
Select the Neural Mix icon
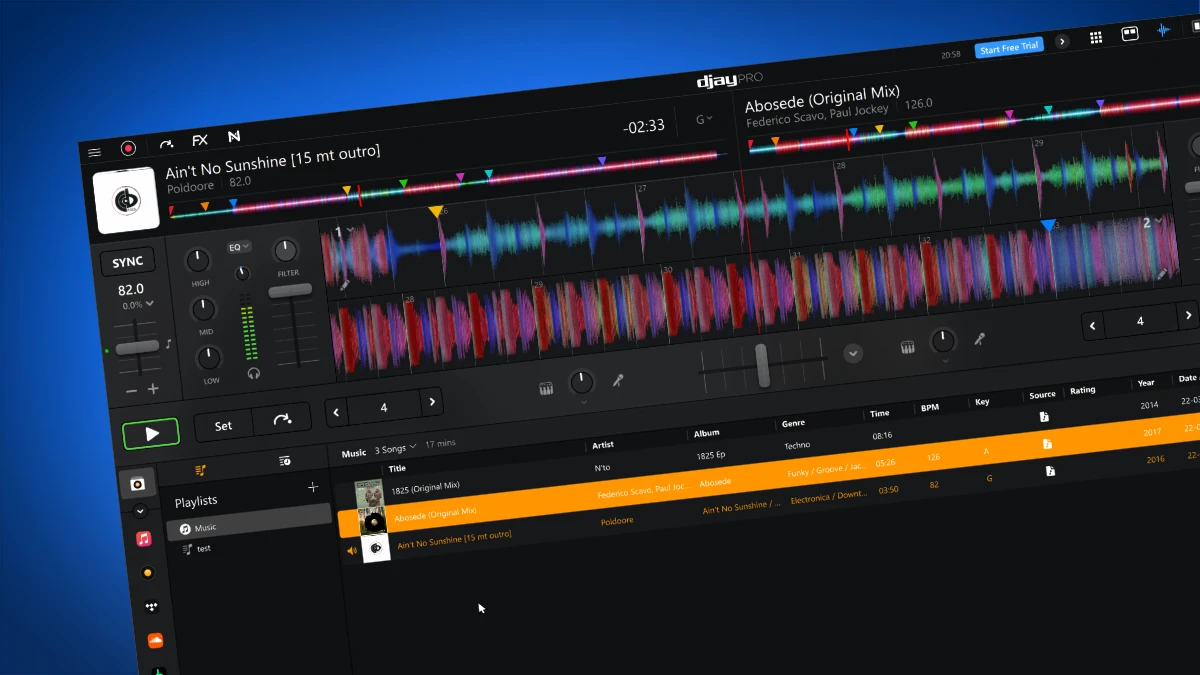tap(234, 137)
